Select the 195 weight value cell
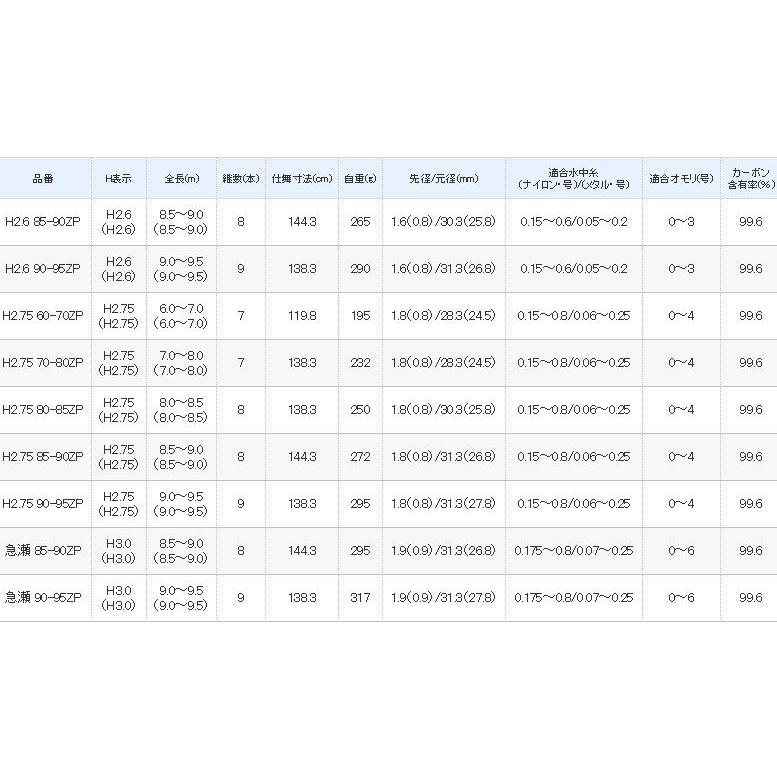Screen dimensions: 777x777 (x=360, y=316)
